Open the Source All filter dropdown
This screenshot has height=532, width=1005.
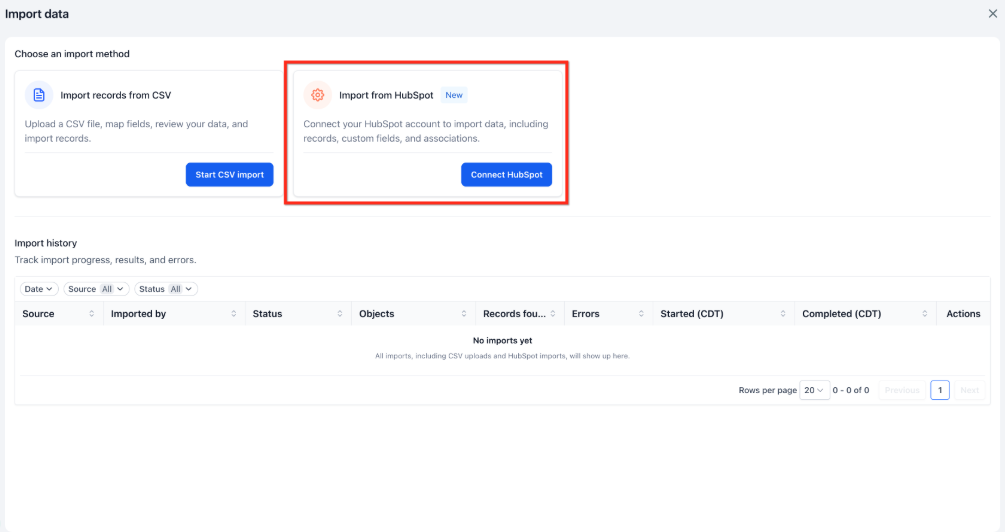pos(96,289)
